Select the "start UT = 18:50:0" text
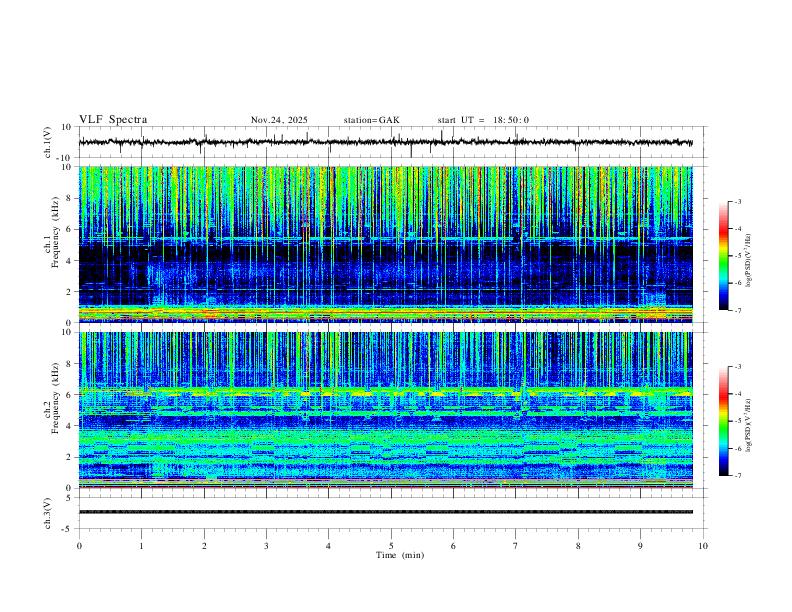This screenshot has height=612, width=792. tap(483, 120)
